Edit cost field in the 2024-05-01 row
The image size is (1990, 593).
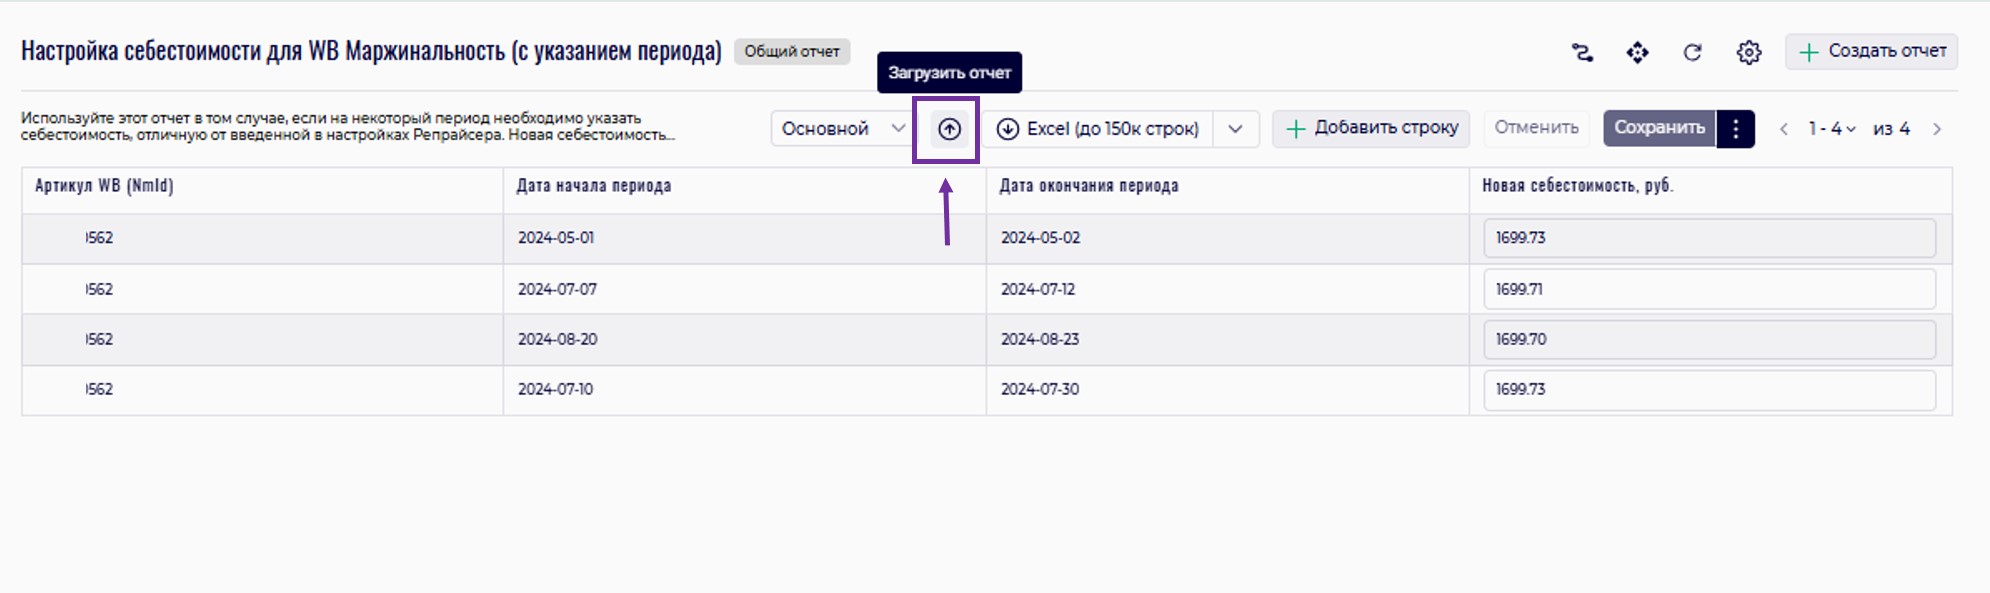click(1710, 238)
